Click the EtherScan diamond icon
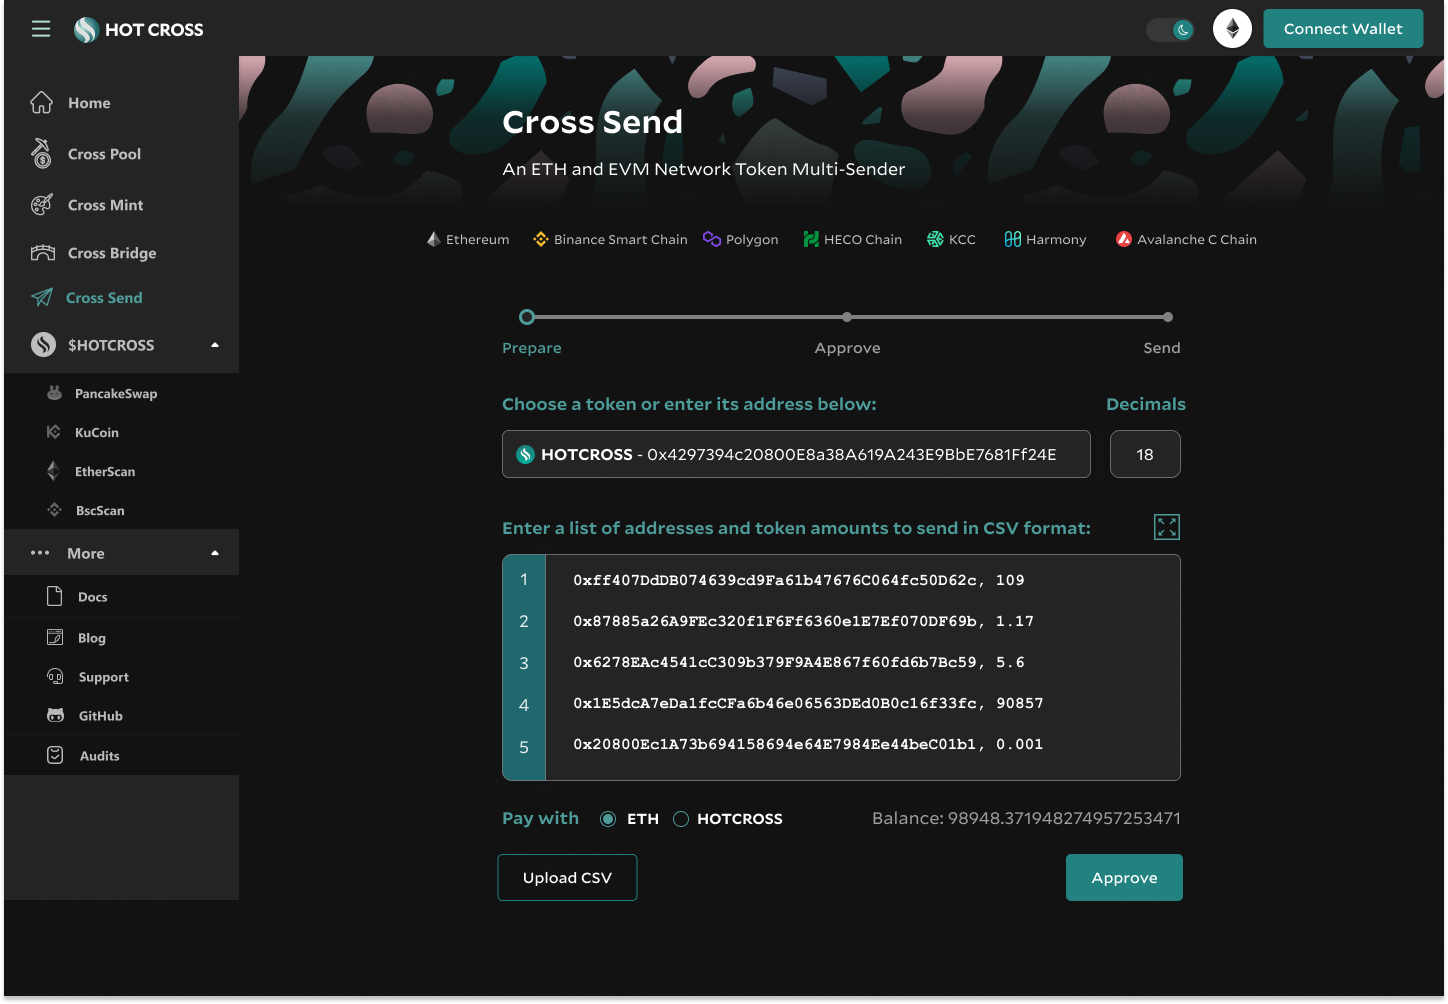Viewport: 1448px width, 1004px height. 53,471
